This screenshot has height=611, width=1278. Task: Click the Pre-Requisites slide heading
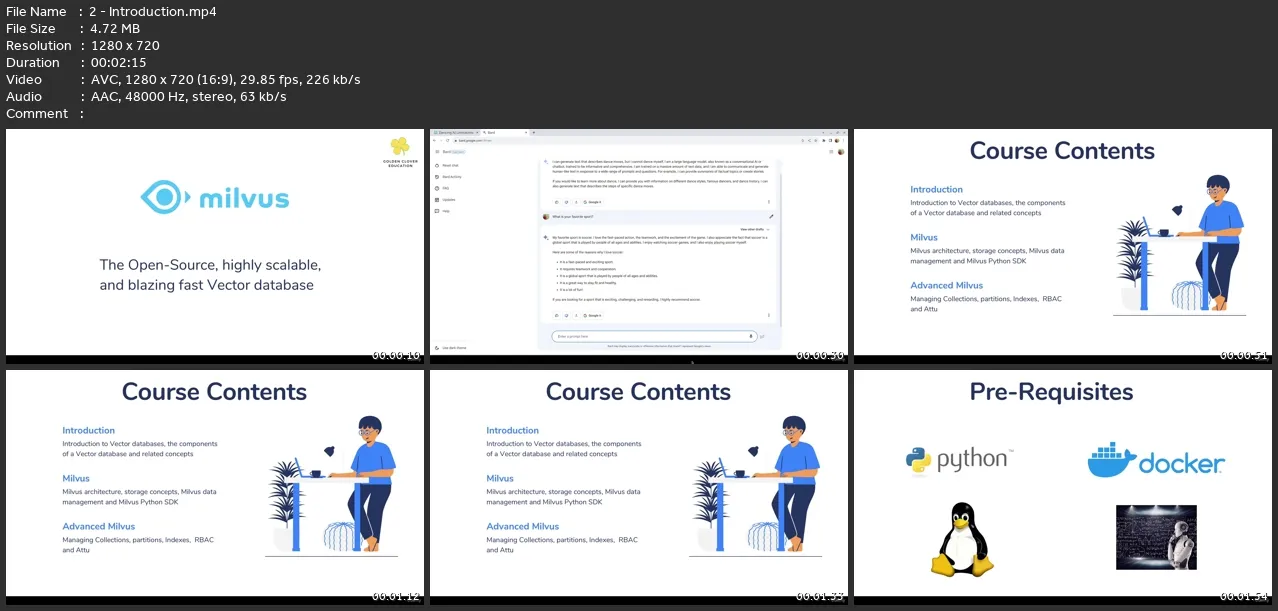(1051, 392)
